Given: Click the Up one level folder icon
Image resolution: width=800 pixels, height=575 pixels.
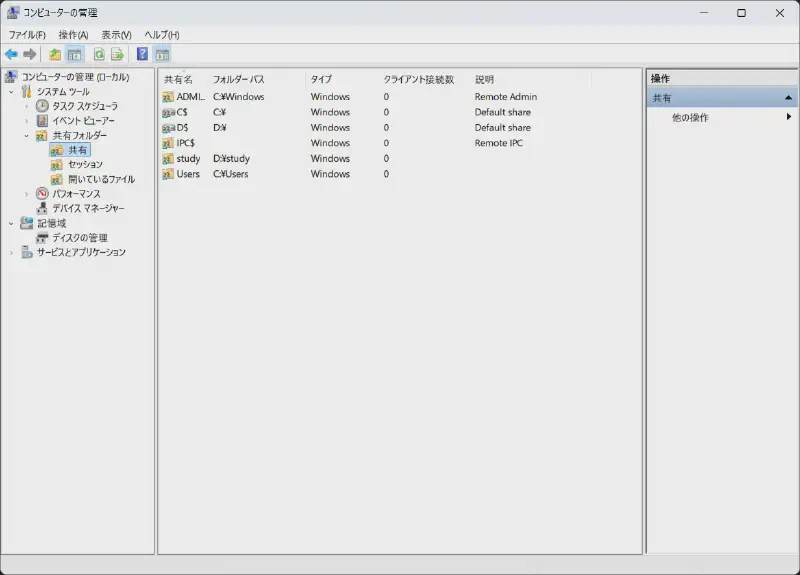Looking at the screenshot, I should pos(55,54).
